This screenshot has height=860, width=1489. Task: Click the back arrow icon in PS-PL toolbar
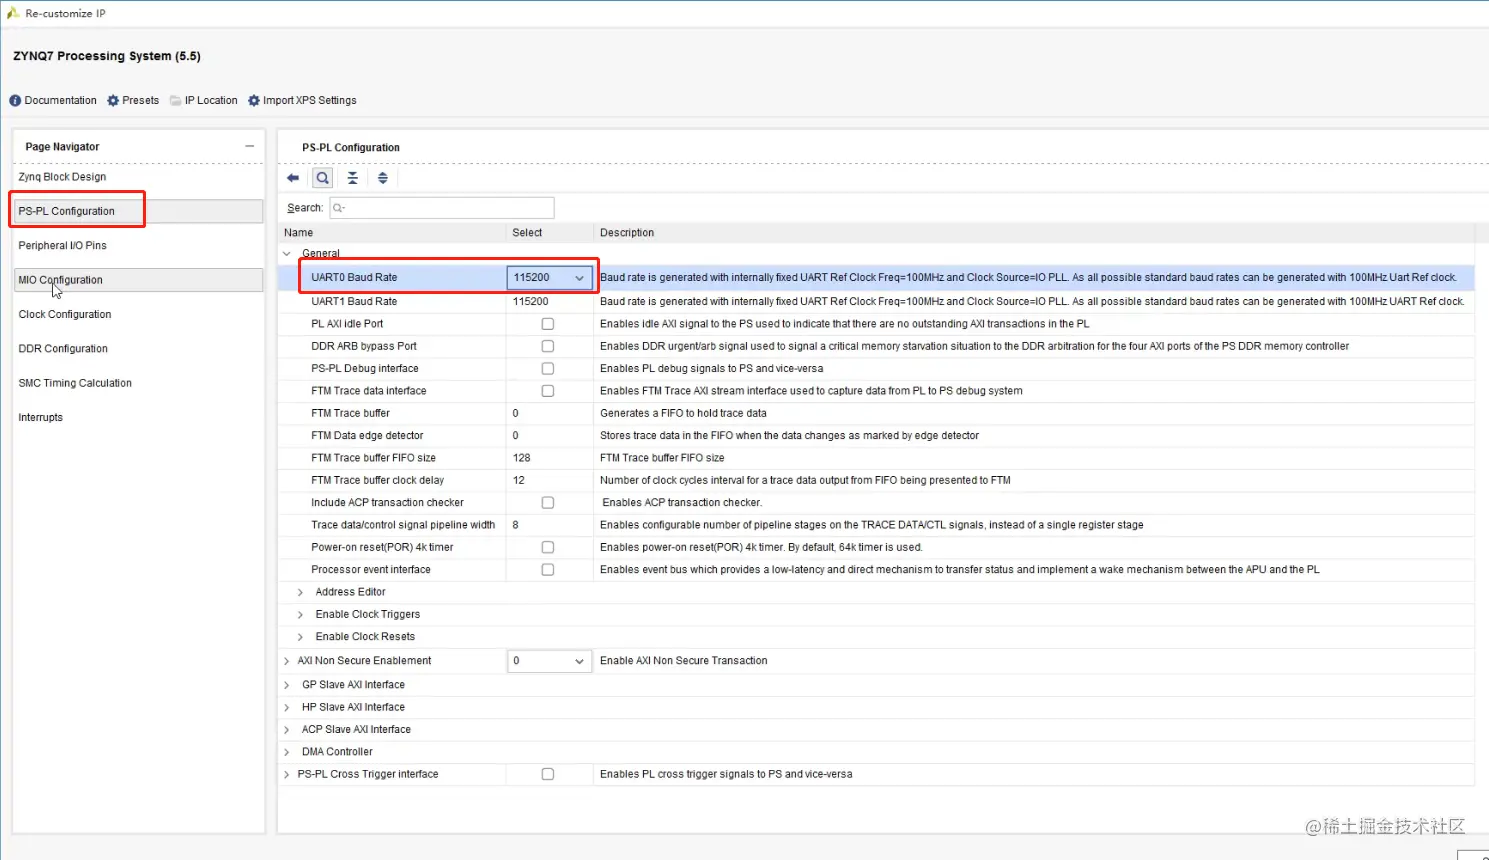pyautogui.click(x=293, y=178)
